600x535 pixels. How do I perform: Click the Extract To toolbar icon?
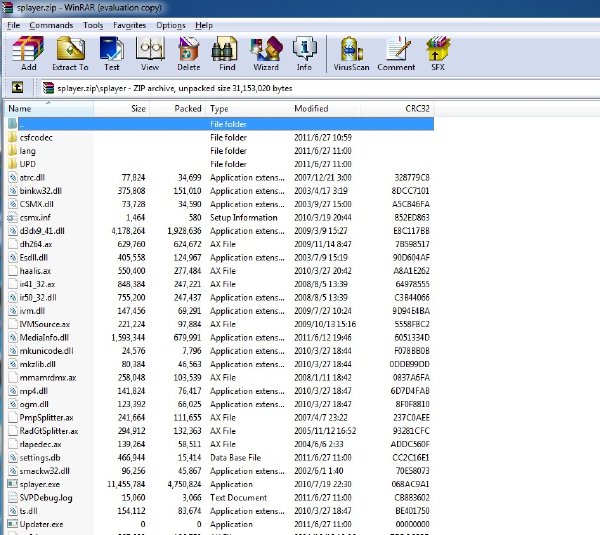click(x=70, y=49)
